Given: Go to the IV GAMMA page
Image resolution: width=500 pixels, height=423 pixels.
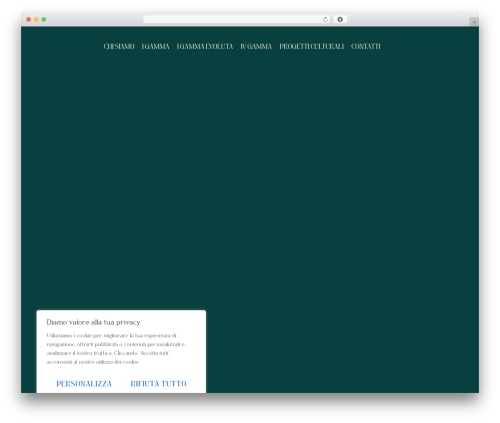Looking at the screenshot, I should click(x=256, y=46).
